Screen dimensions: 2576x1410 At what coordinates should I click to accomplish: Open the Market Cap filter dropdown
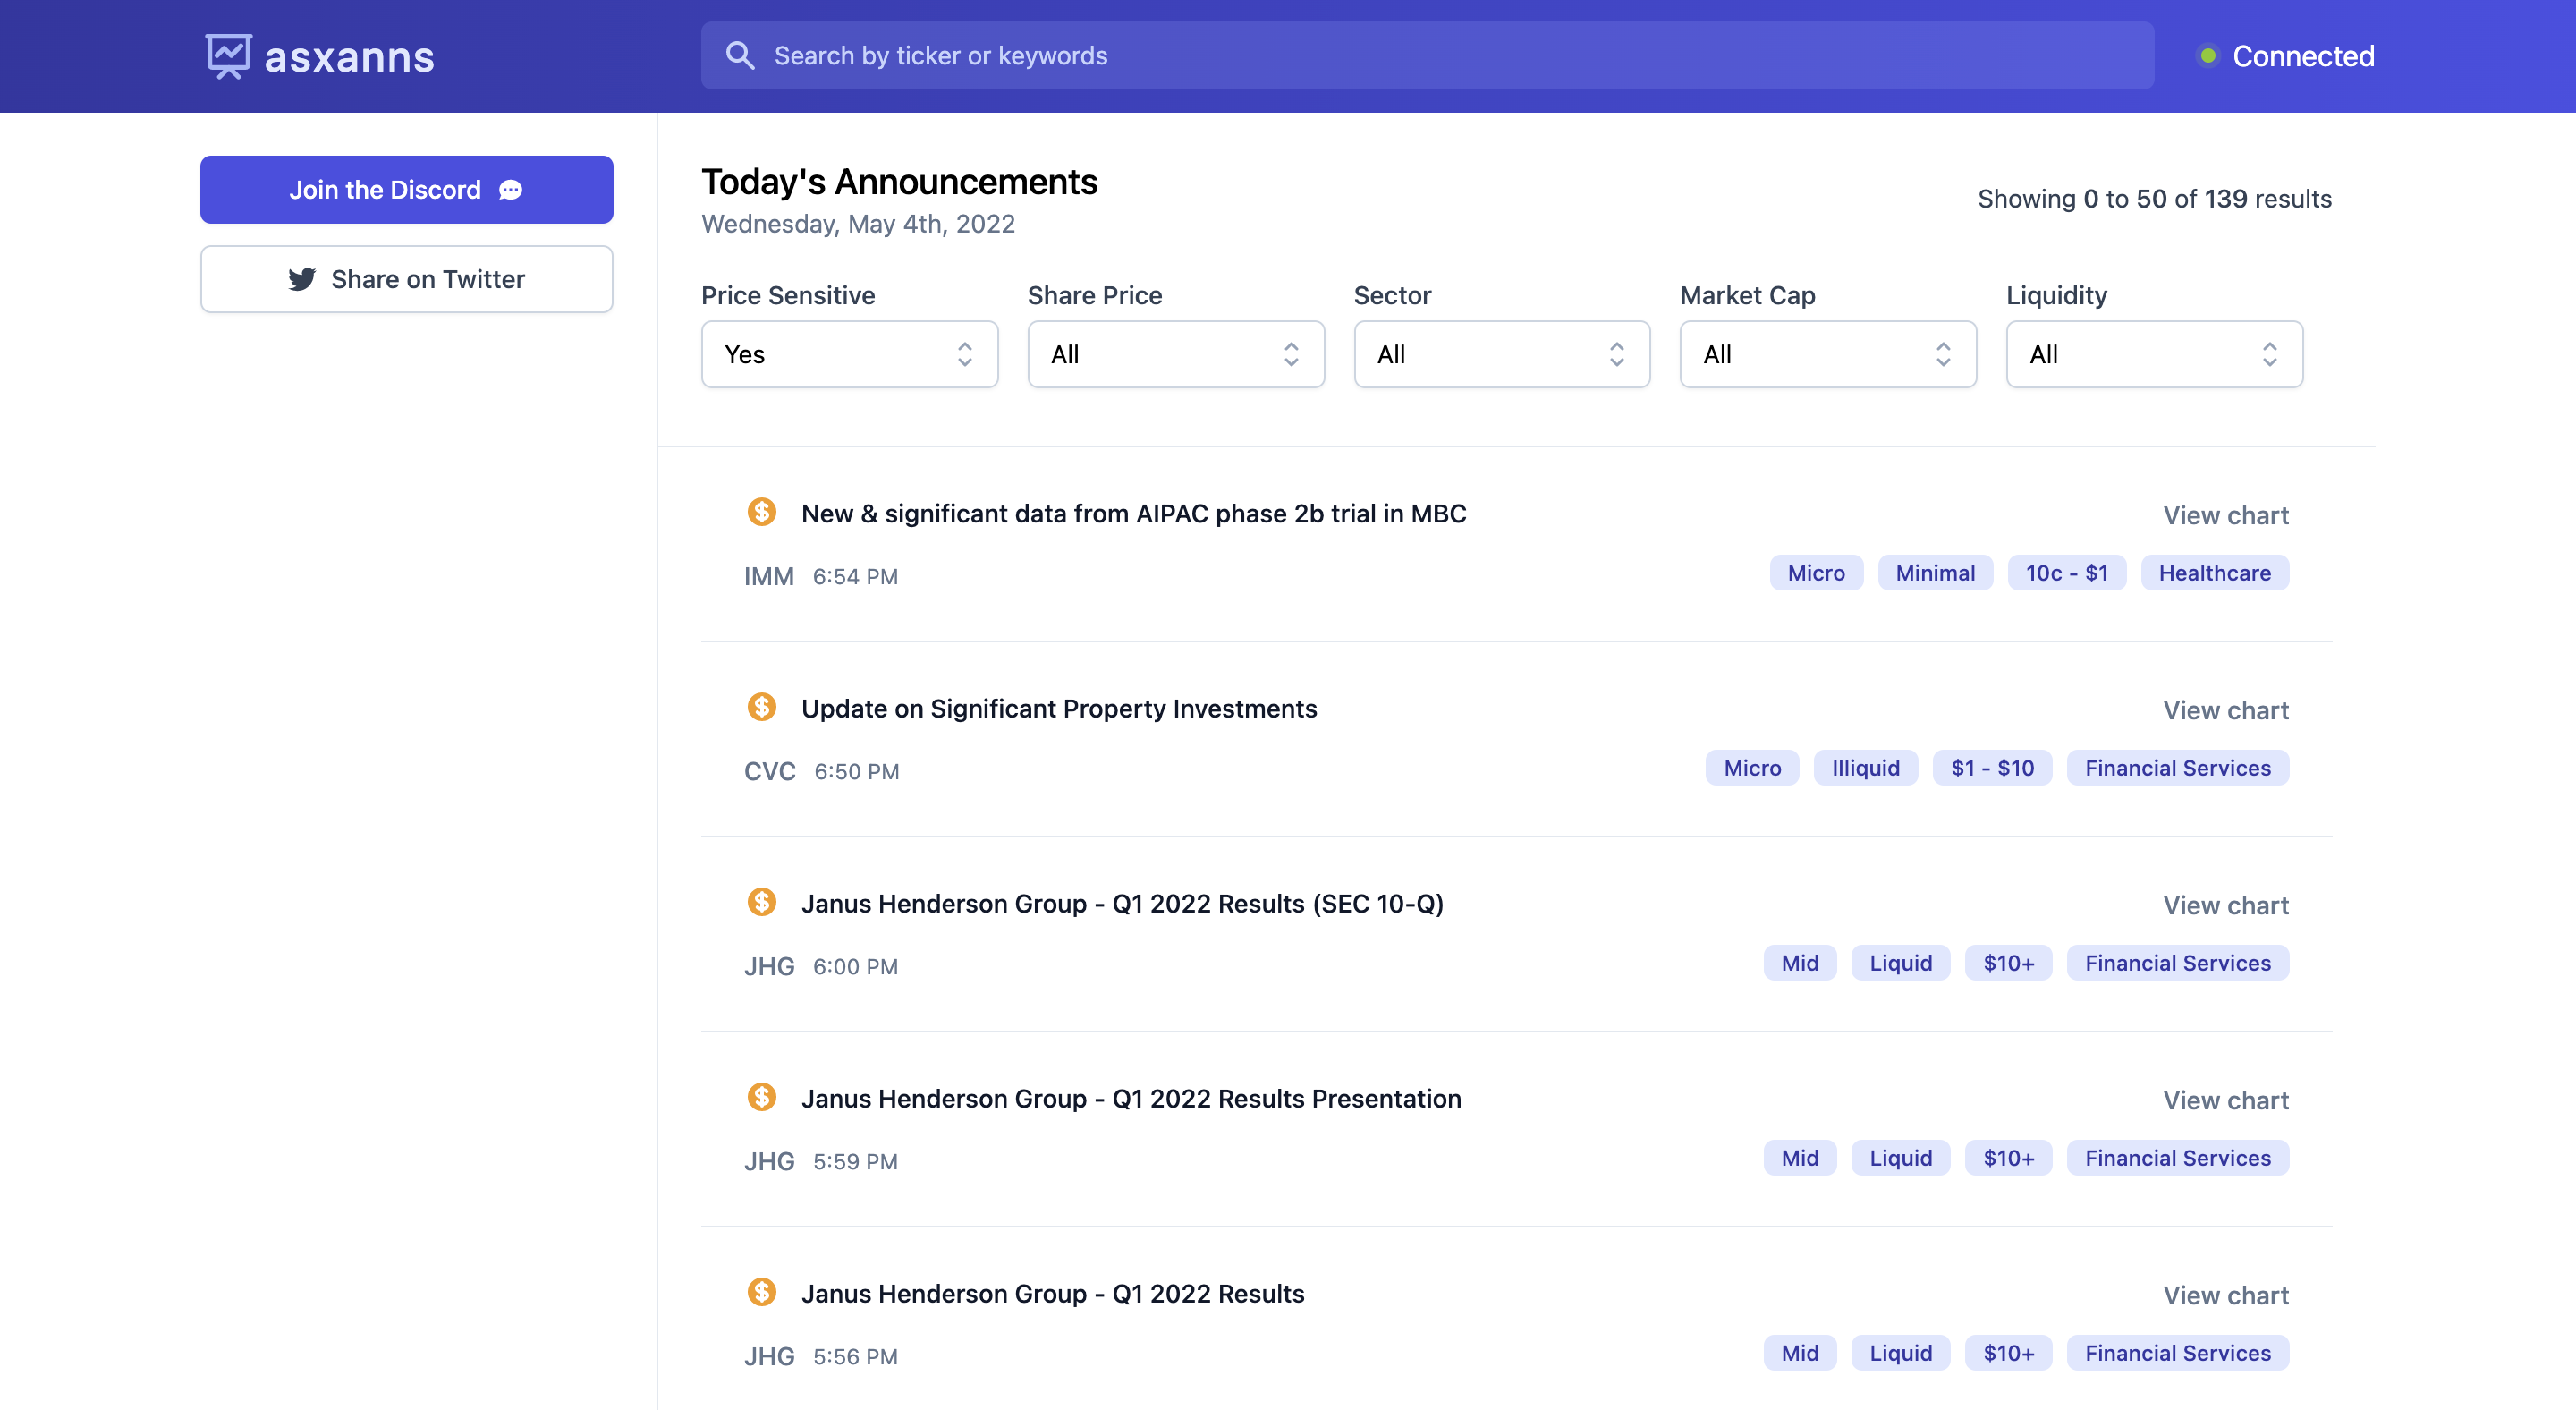coord(1828,354)
